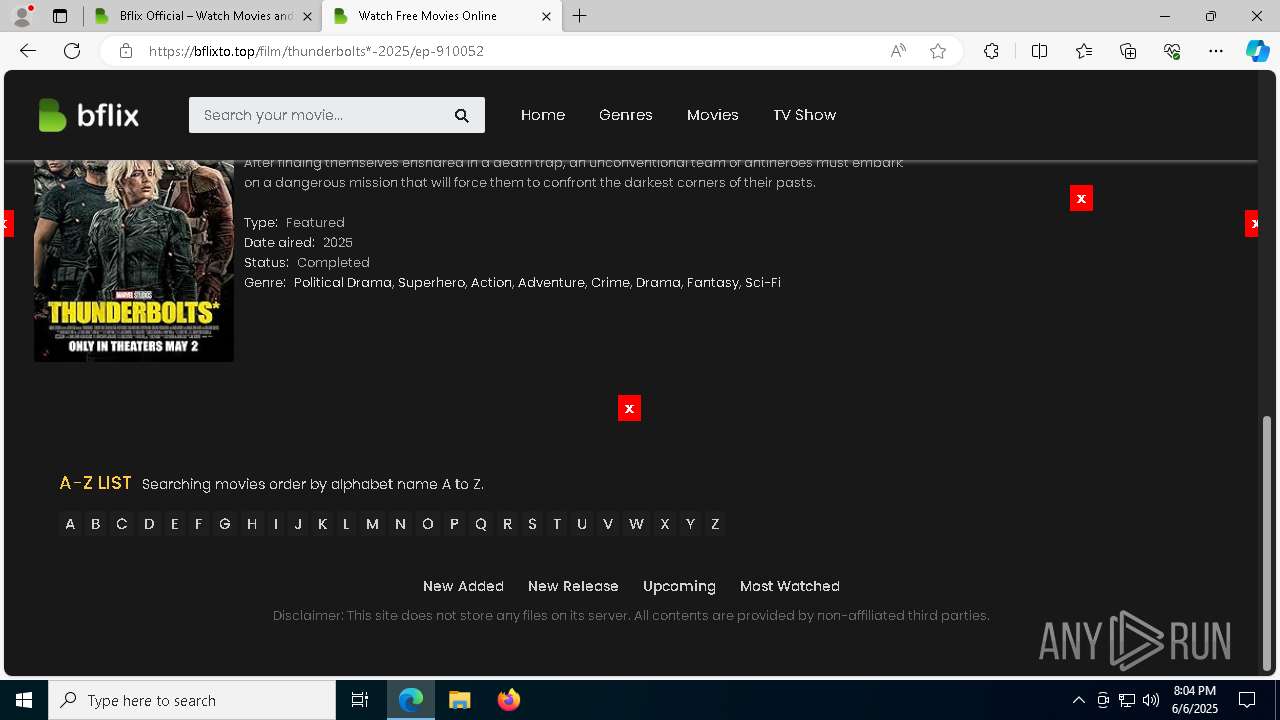Open a new tab
This screenshot has height=720, width=1280.
[x=580, y=16]
